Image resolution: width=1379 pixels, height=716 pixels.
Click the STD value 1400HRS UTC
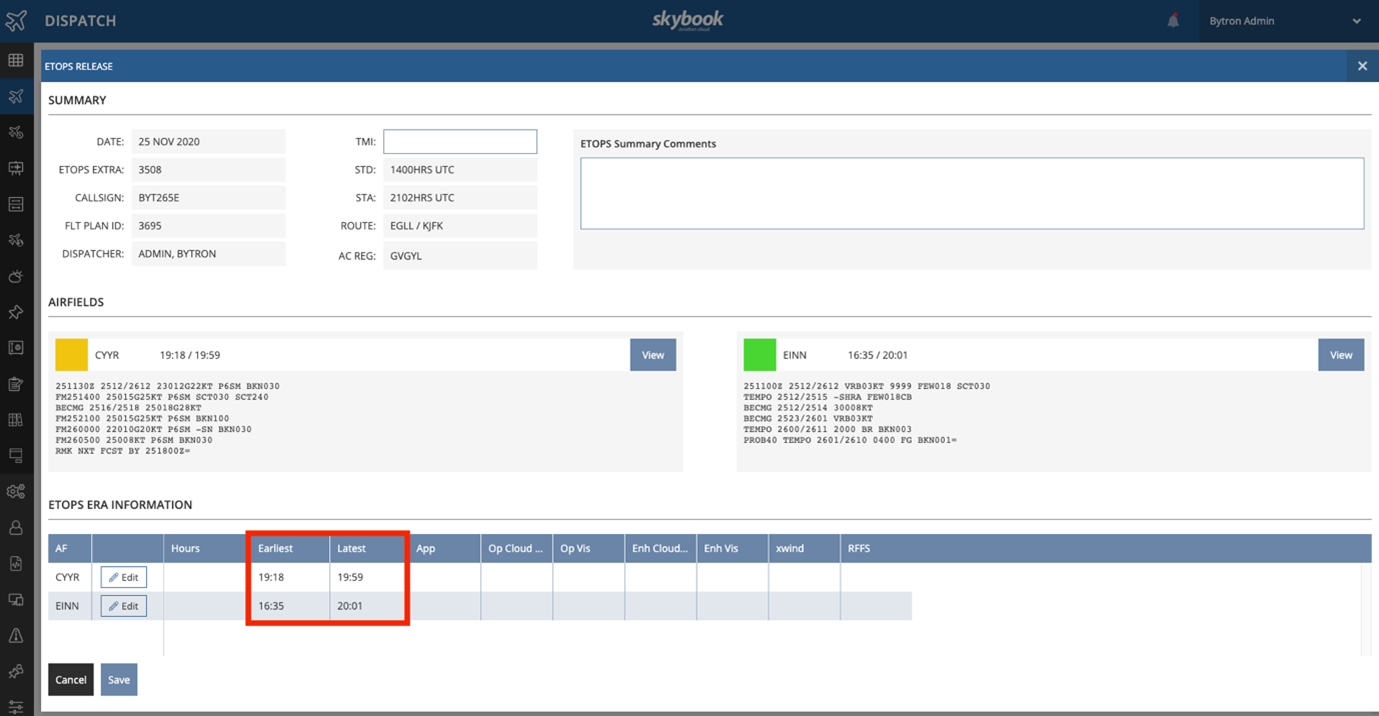point(460,170)
